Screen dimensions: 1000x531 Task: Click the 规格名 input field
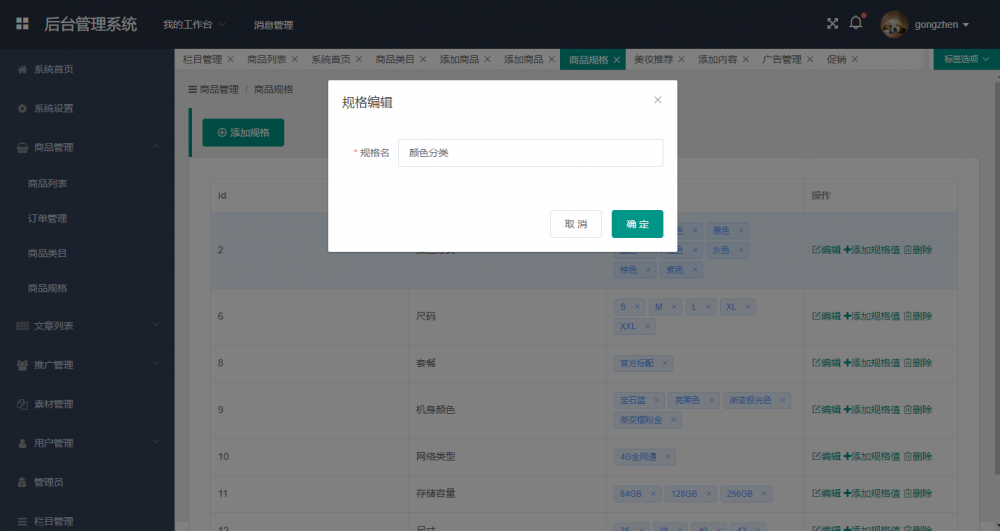(531, 153)
